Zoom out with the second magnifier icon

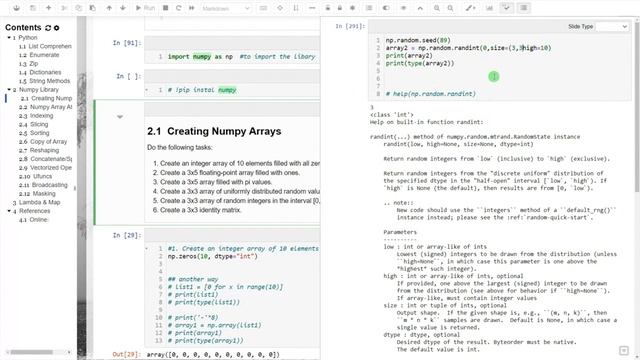point(450,8)
